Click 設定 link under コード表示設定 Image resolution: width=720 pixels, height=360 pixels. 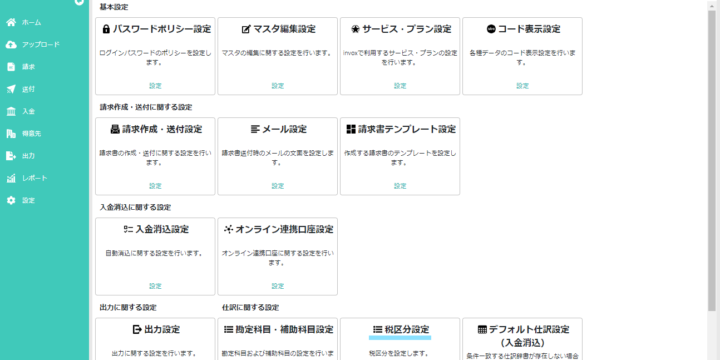click(x=523, y=86)
